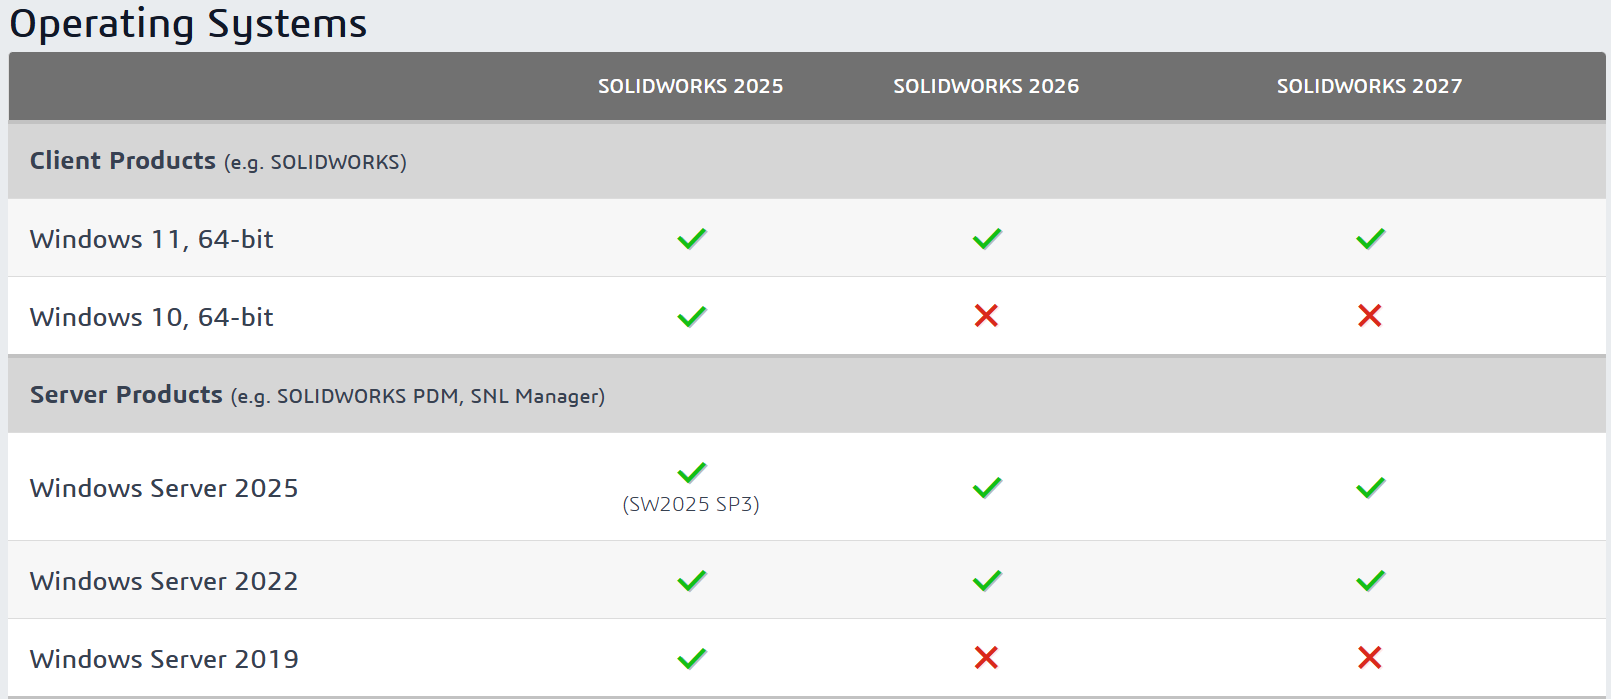Click the 'SOLIDWORKS 2026' column header
This screenshot has height=699, width=1611.
pyautogui.click(x=986, y=86)
